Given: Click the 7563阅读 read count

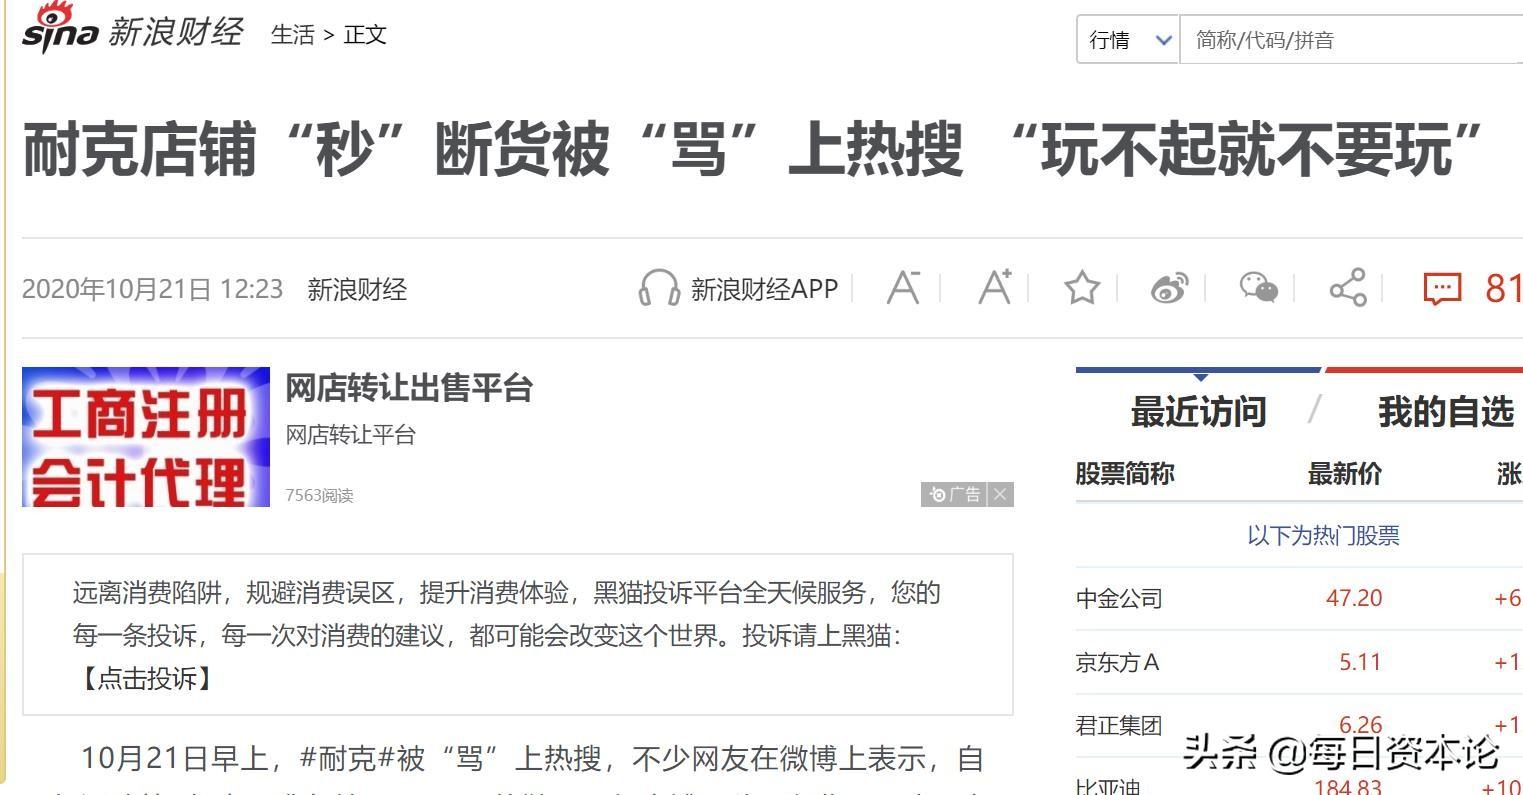Looking at the screenshot, I should click(x=319, y=496).
